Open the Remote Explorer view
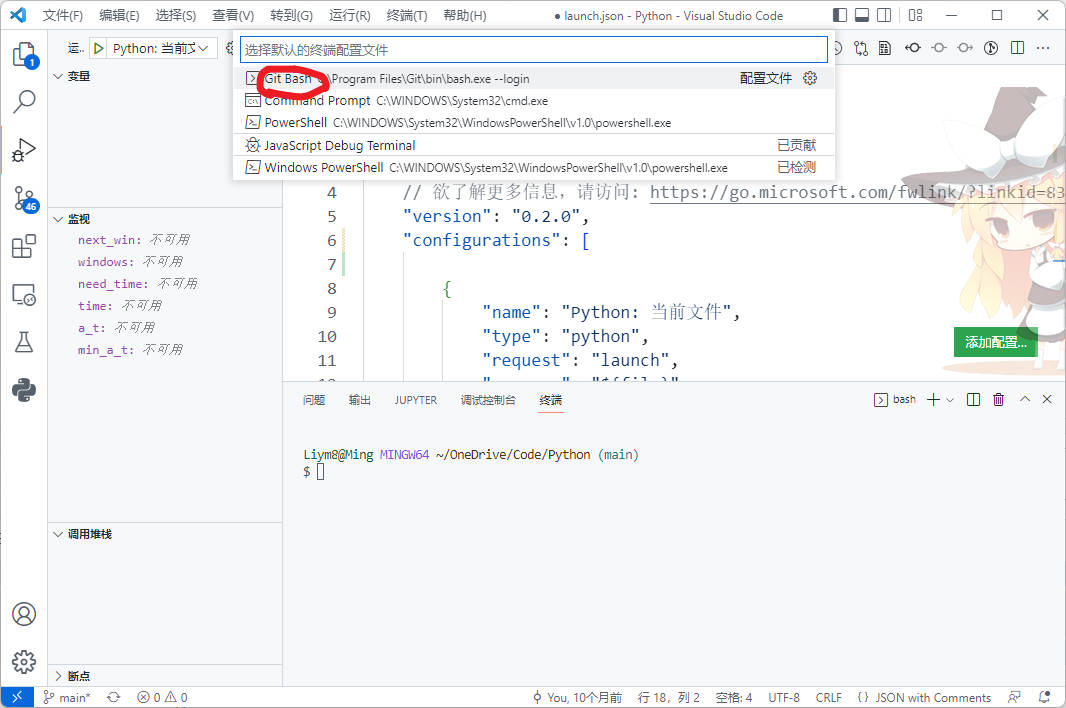 click(x=24, y=294)
